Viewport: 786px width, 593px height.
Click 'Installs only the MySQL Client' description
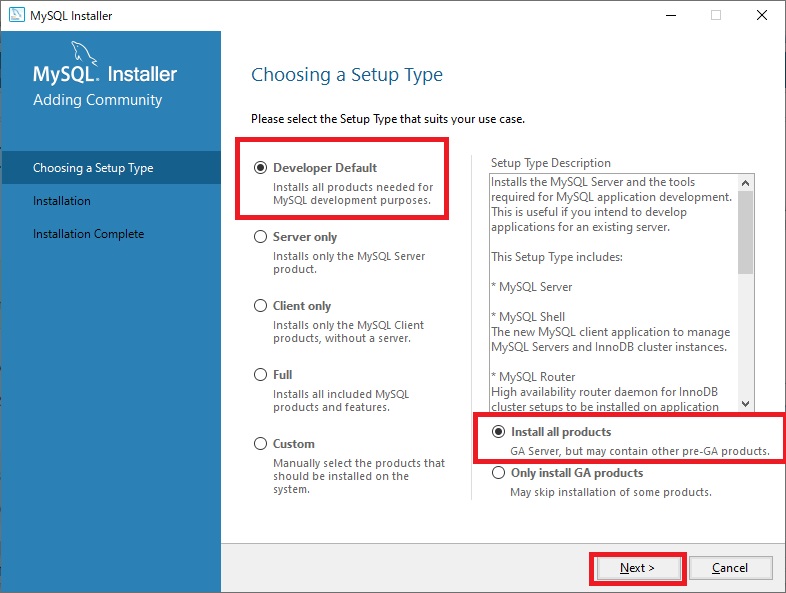(348, 331)
